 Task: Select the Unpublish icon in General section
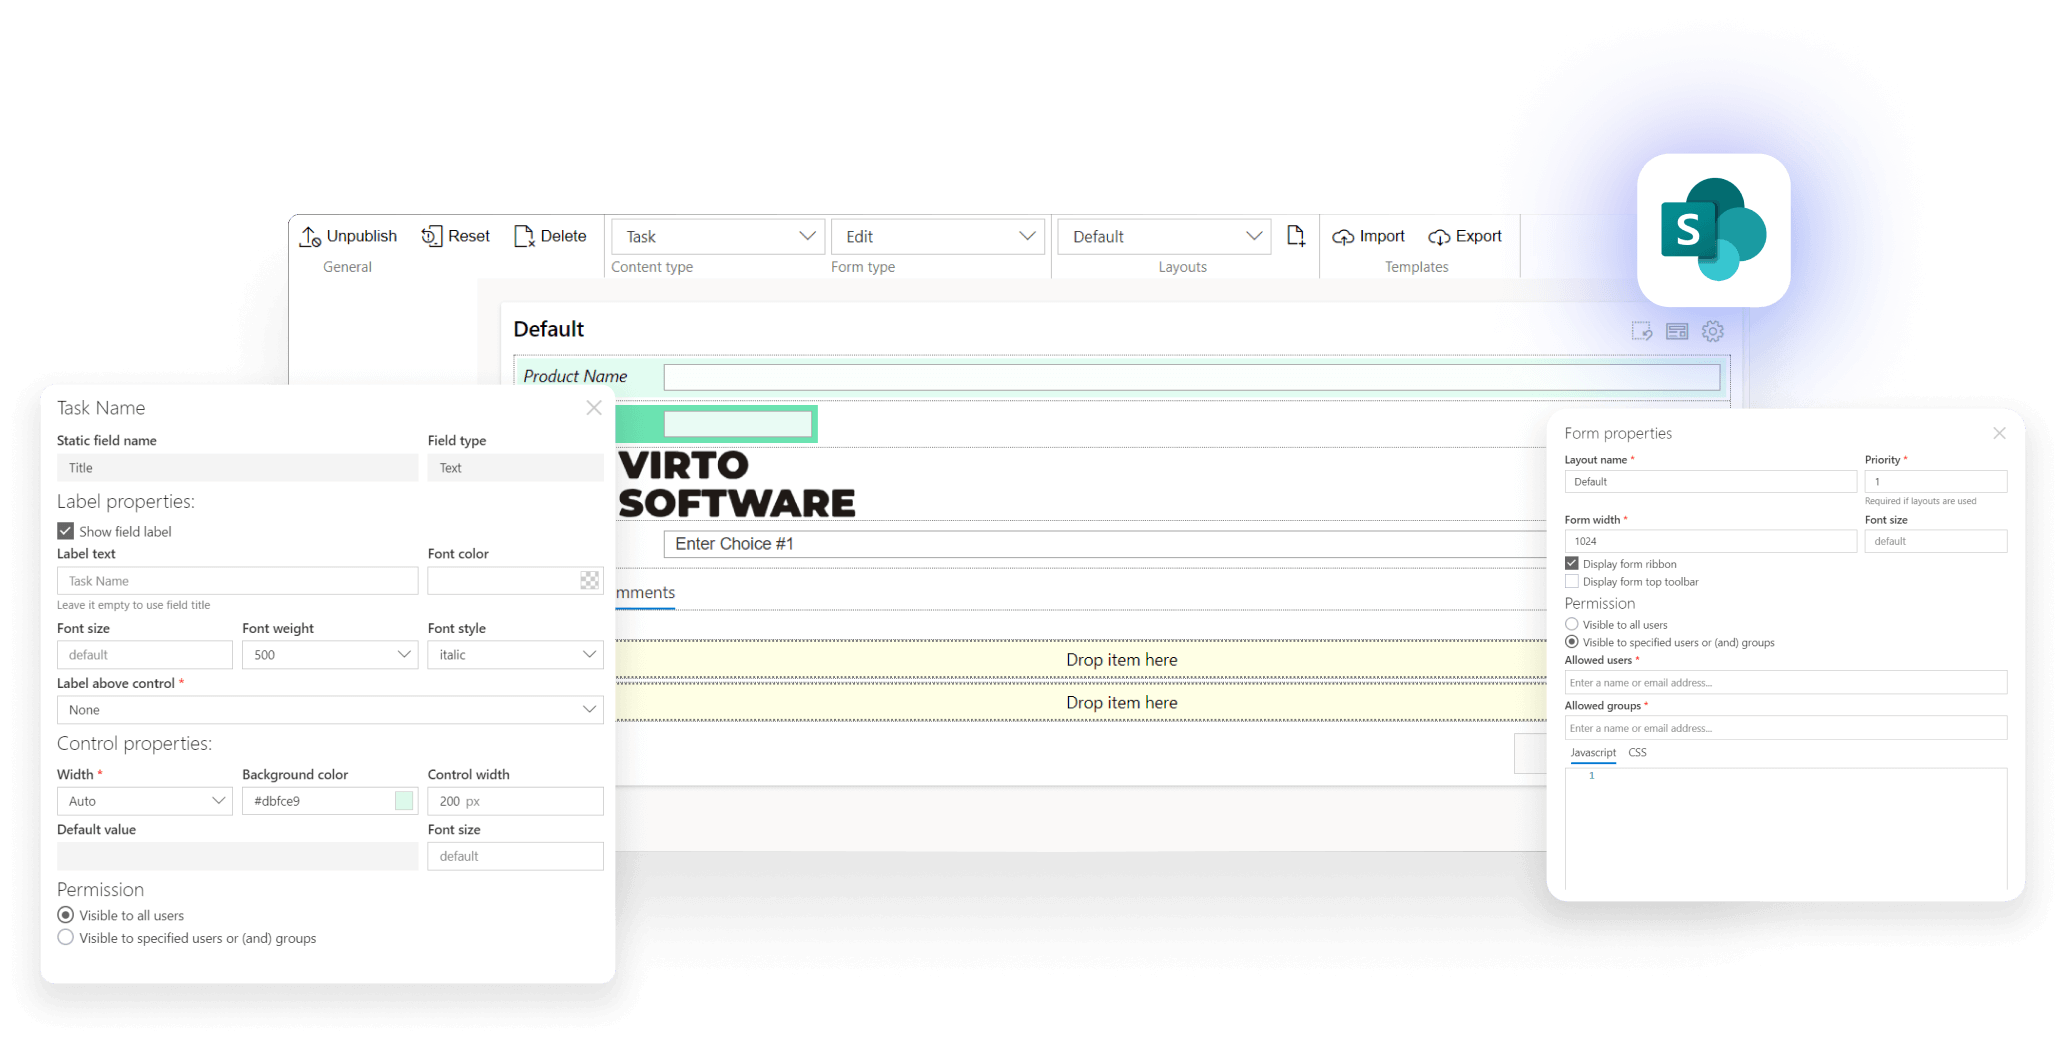click(x=310, y=236)
